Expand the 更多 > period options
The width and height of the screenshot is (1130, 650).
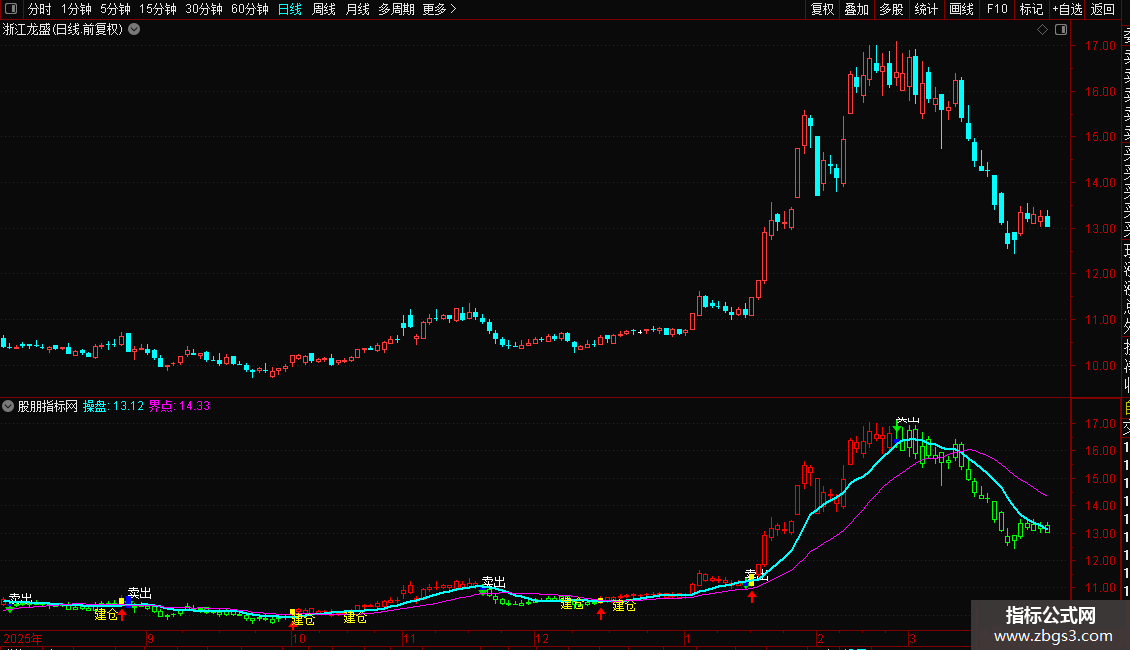click(440, 9)
